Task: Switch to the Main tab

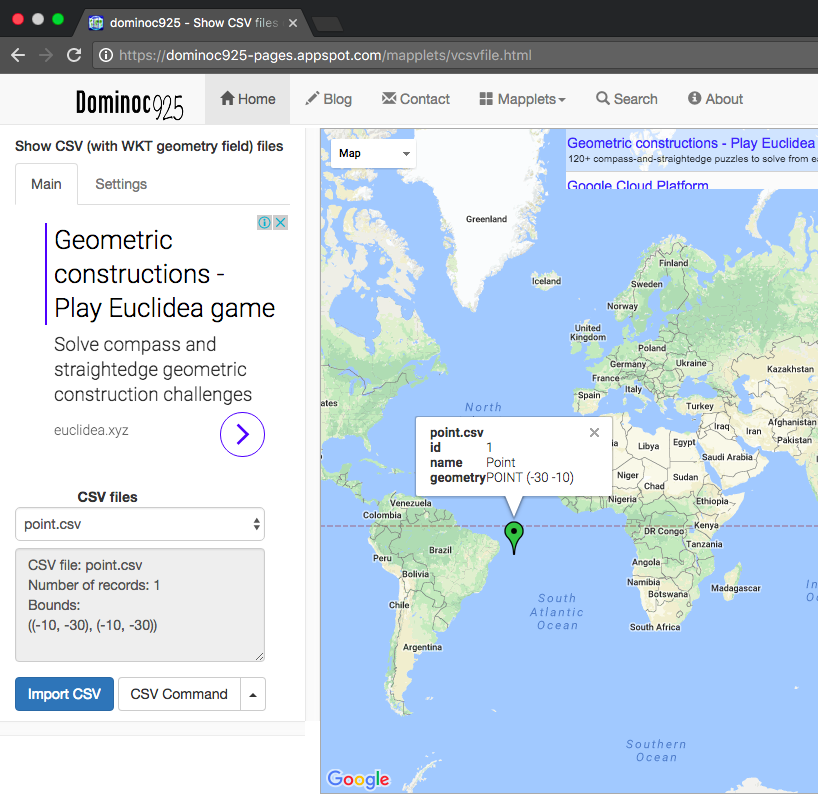Action: (46, 184)
